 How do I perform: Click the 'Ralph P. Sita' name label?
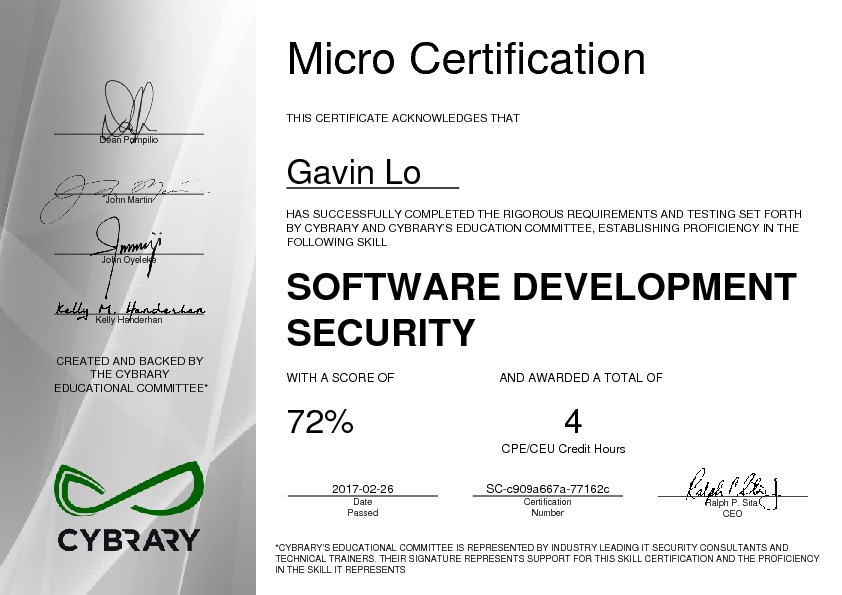(731, 503)
